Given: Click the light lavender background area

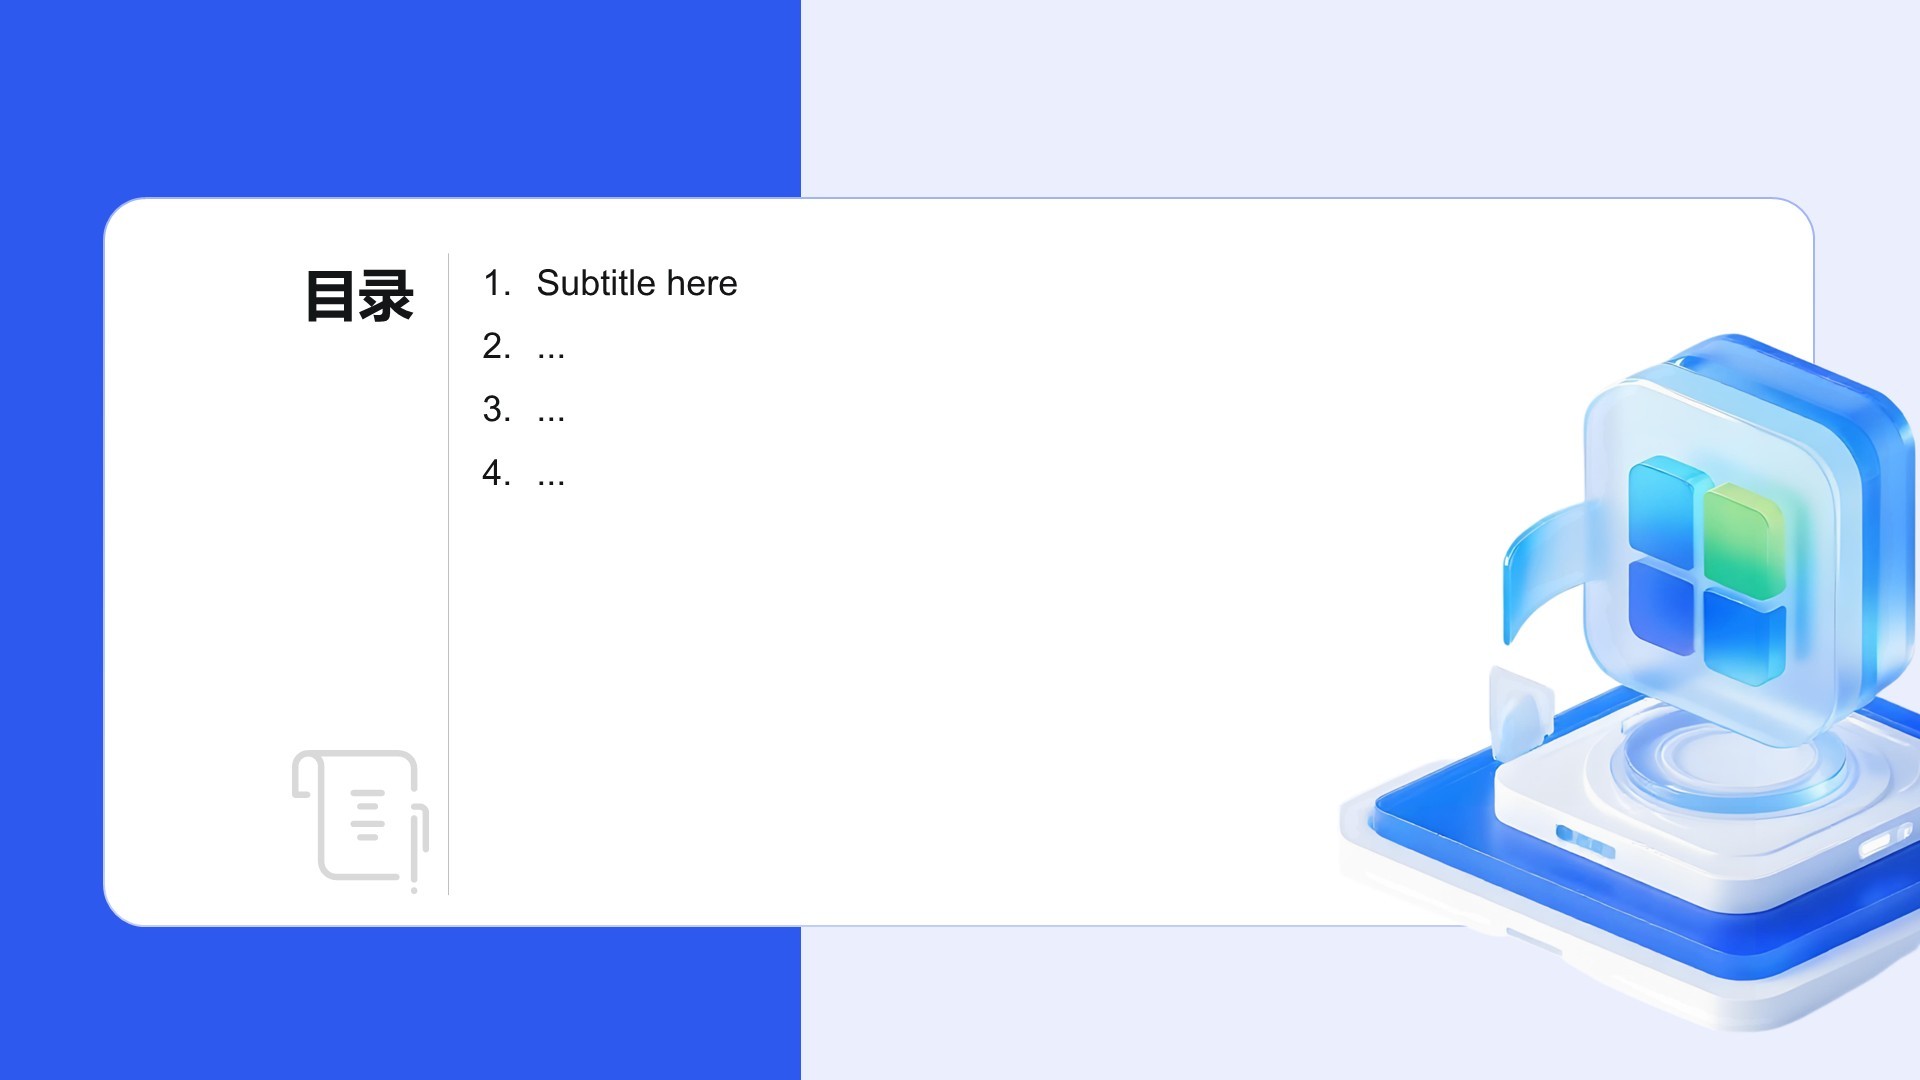Looking at the screenshot, I should (1300, 100).
